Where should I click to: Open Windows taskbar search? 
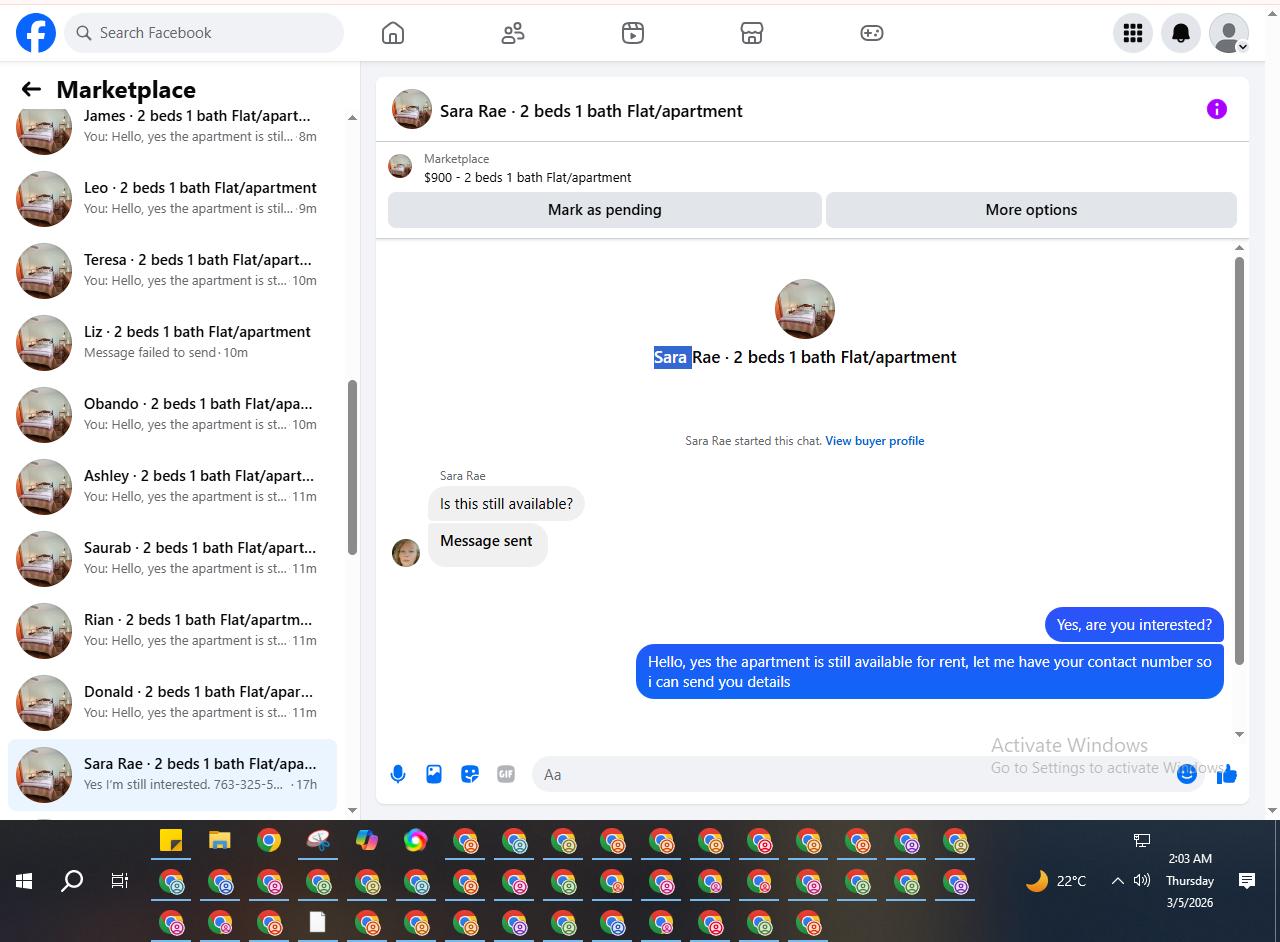(x=72, y=881)
